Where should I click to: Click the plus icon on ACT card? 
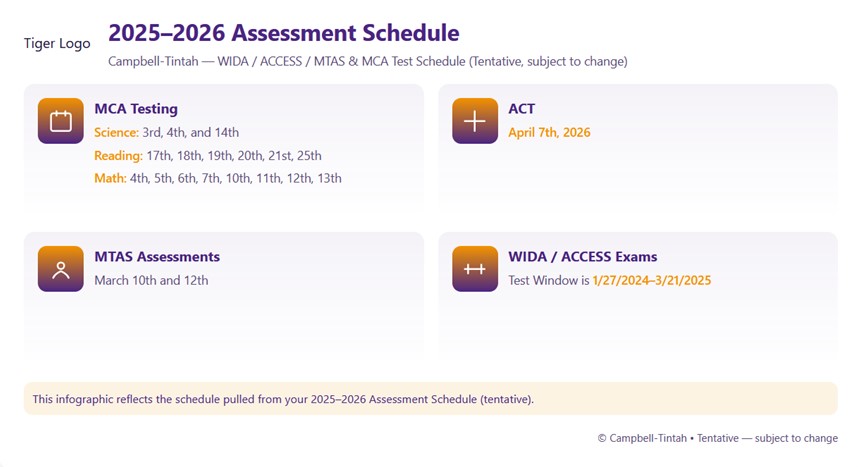pyautogui.click(x=474, y=121)
